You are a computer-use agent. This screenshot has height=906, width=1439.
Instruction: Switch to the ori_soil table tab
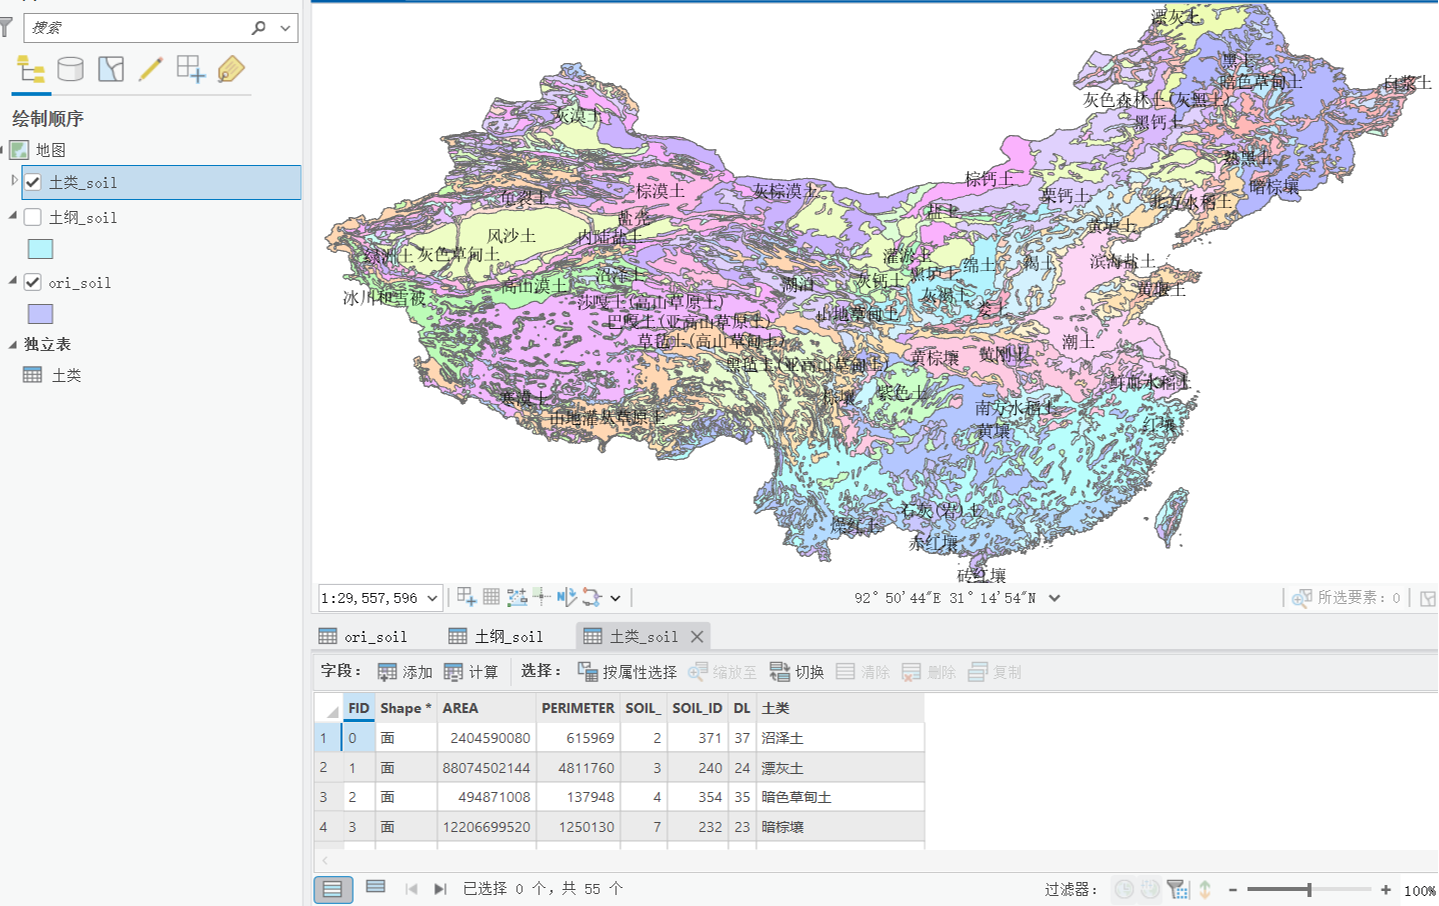point(363,636)
